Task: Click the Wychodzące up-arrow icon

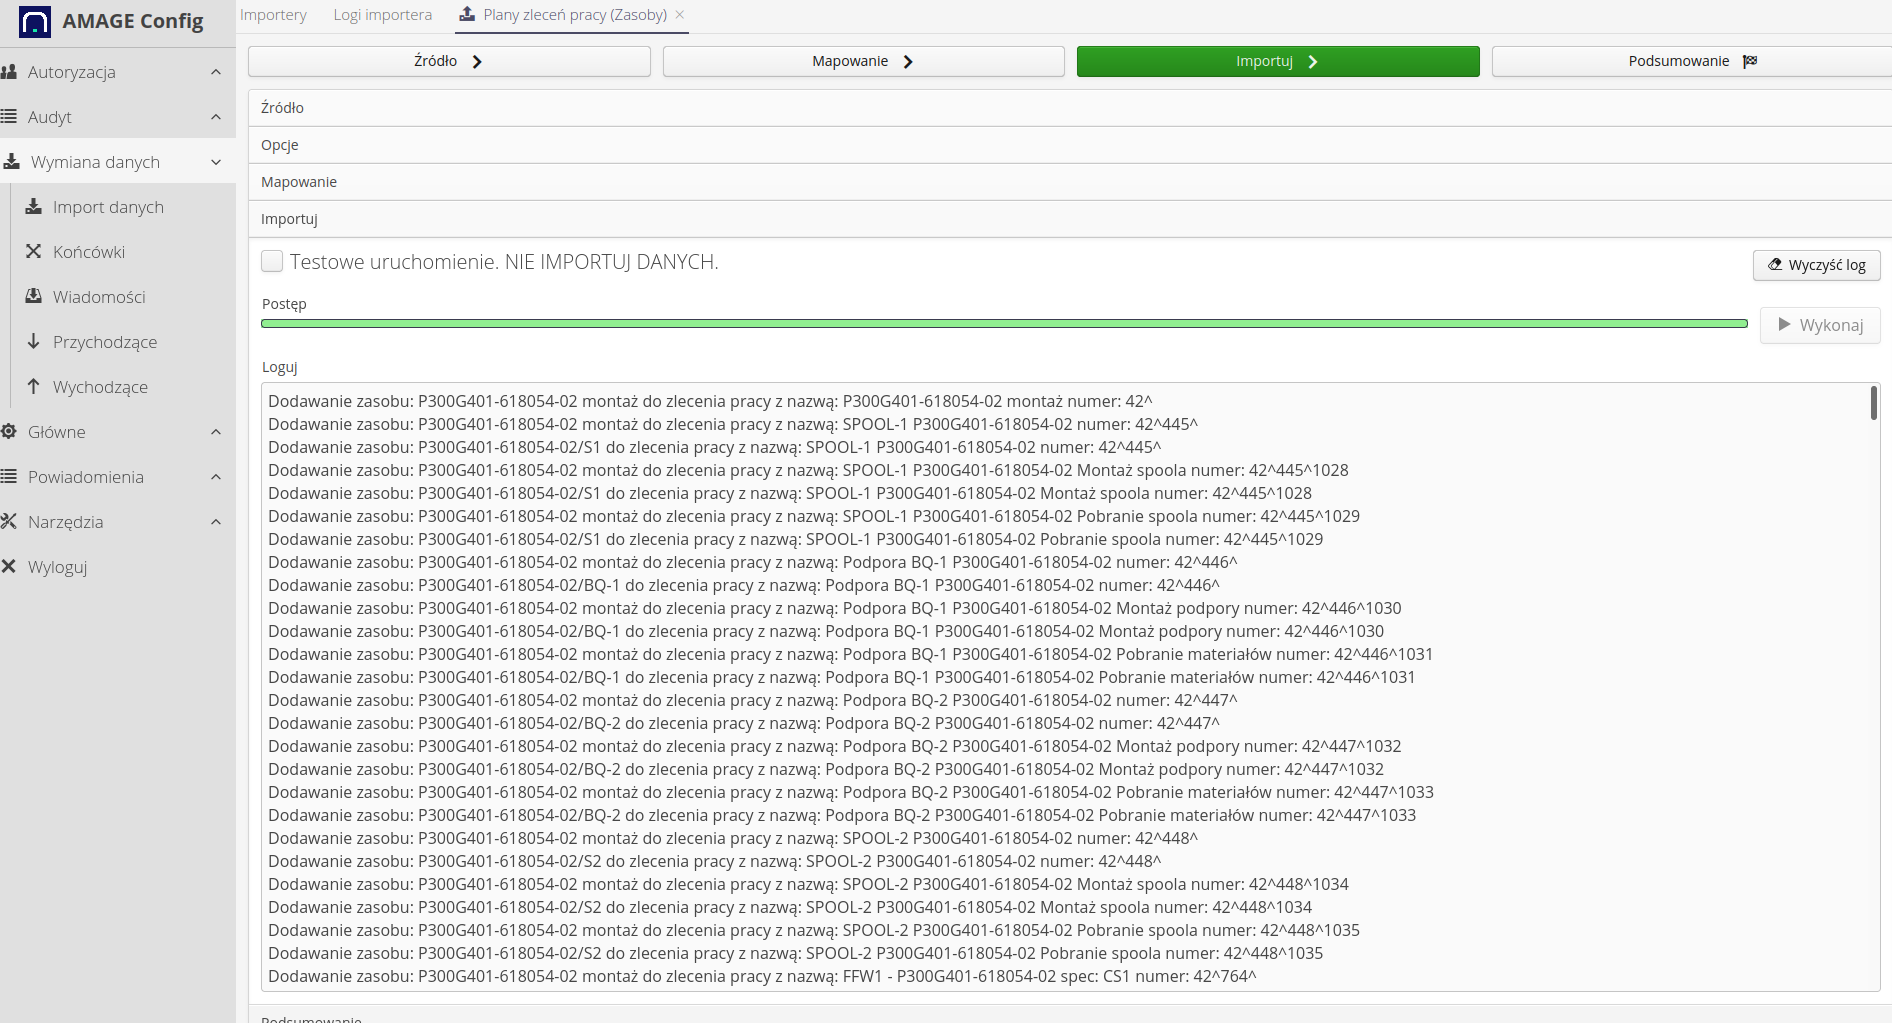Action: [34, 387]
